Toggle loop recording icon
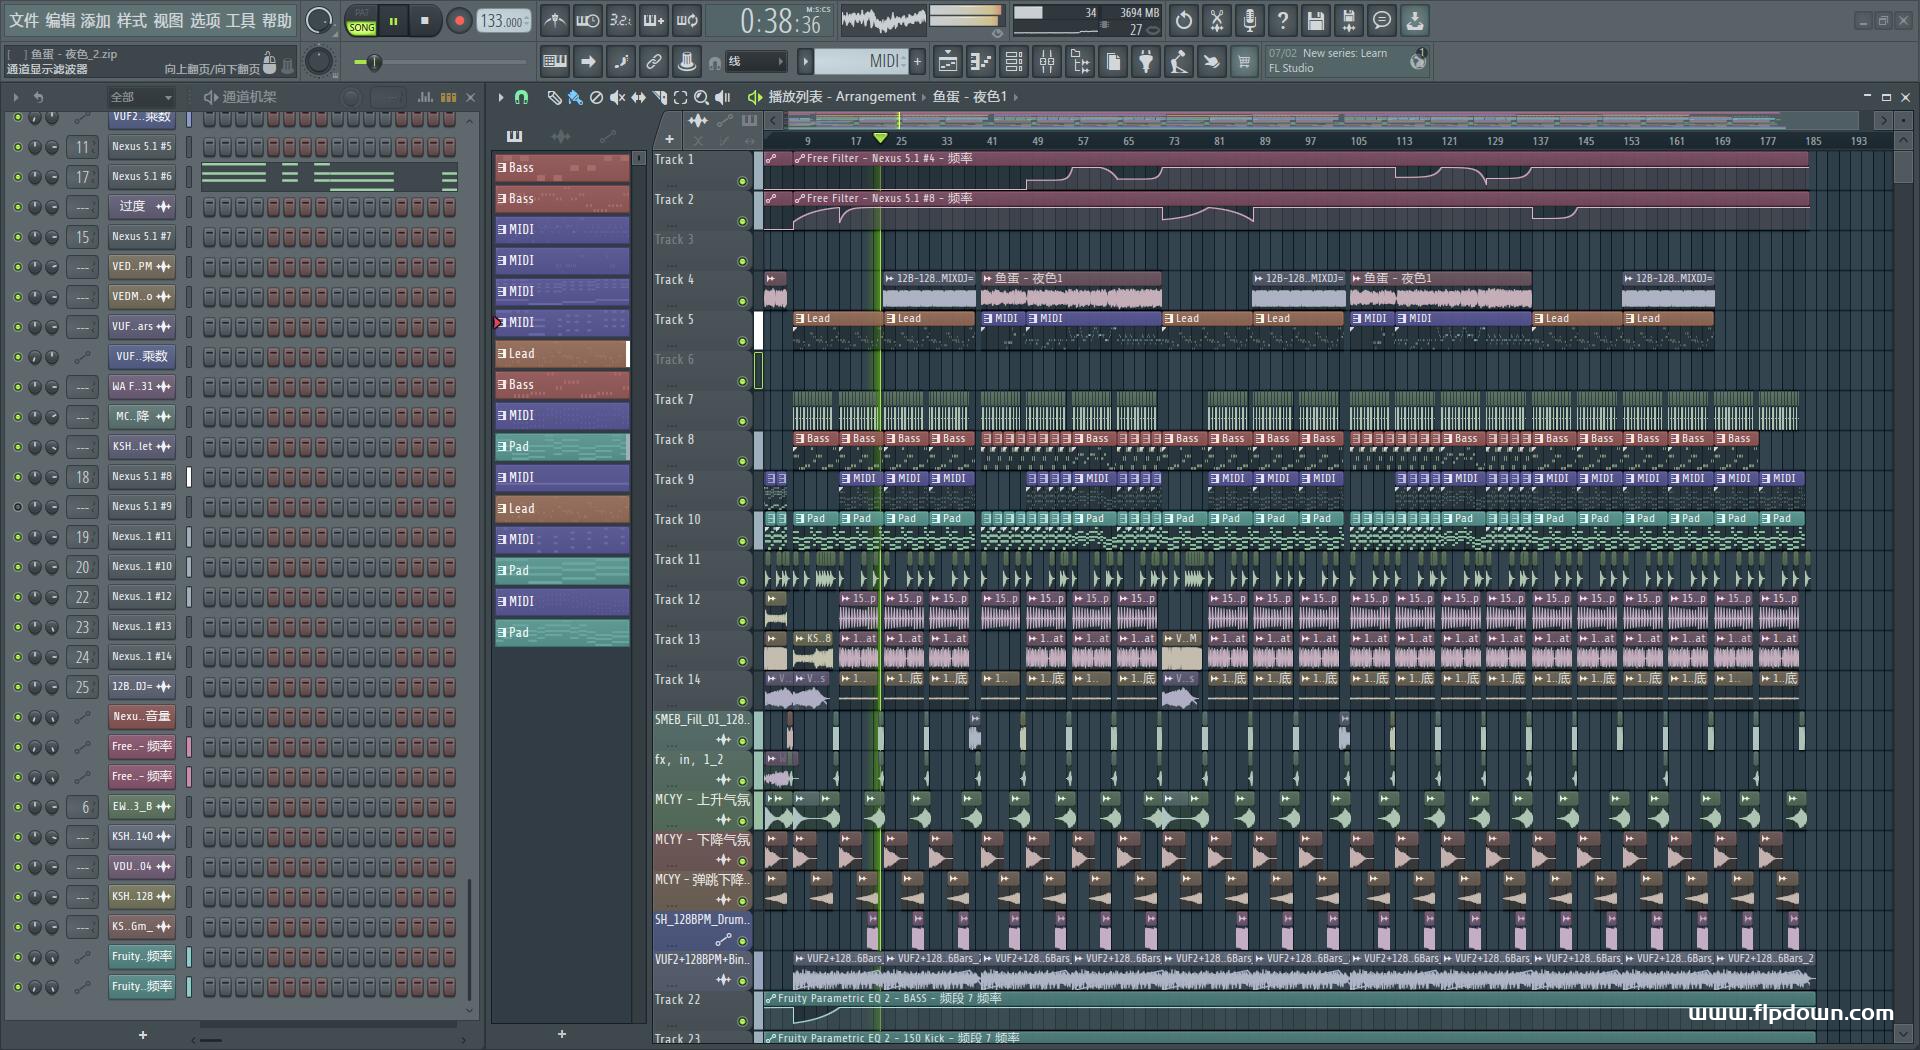This screenshot has width=1920, height=1050. (x=687, y=20)
